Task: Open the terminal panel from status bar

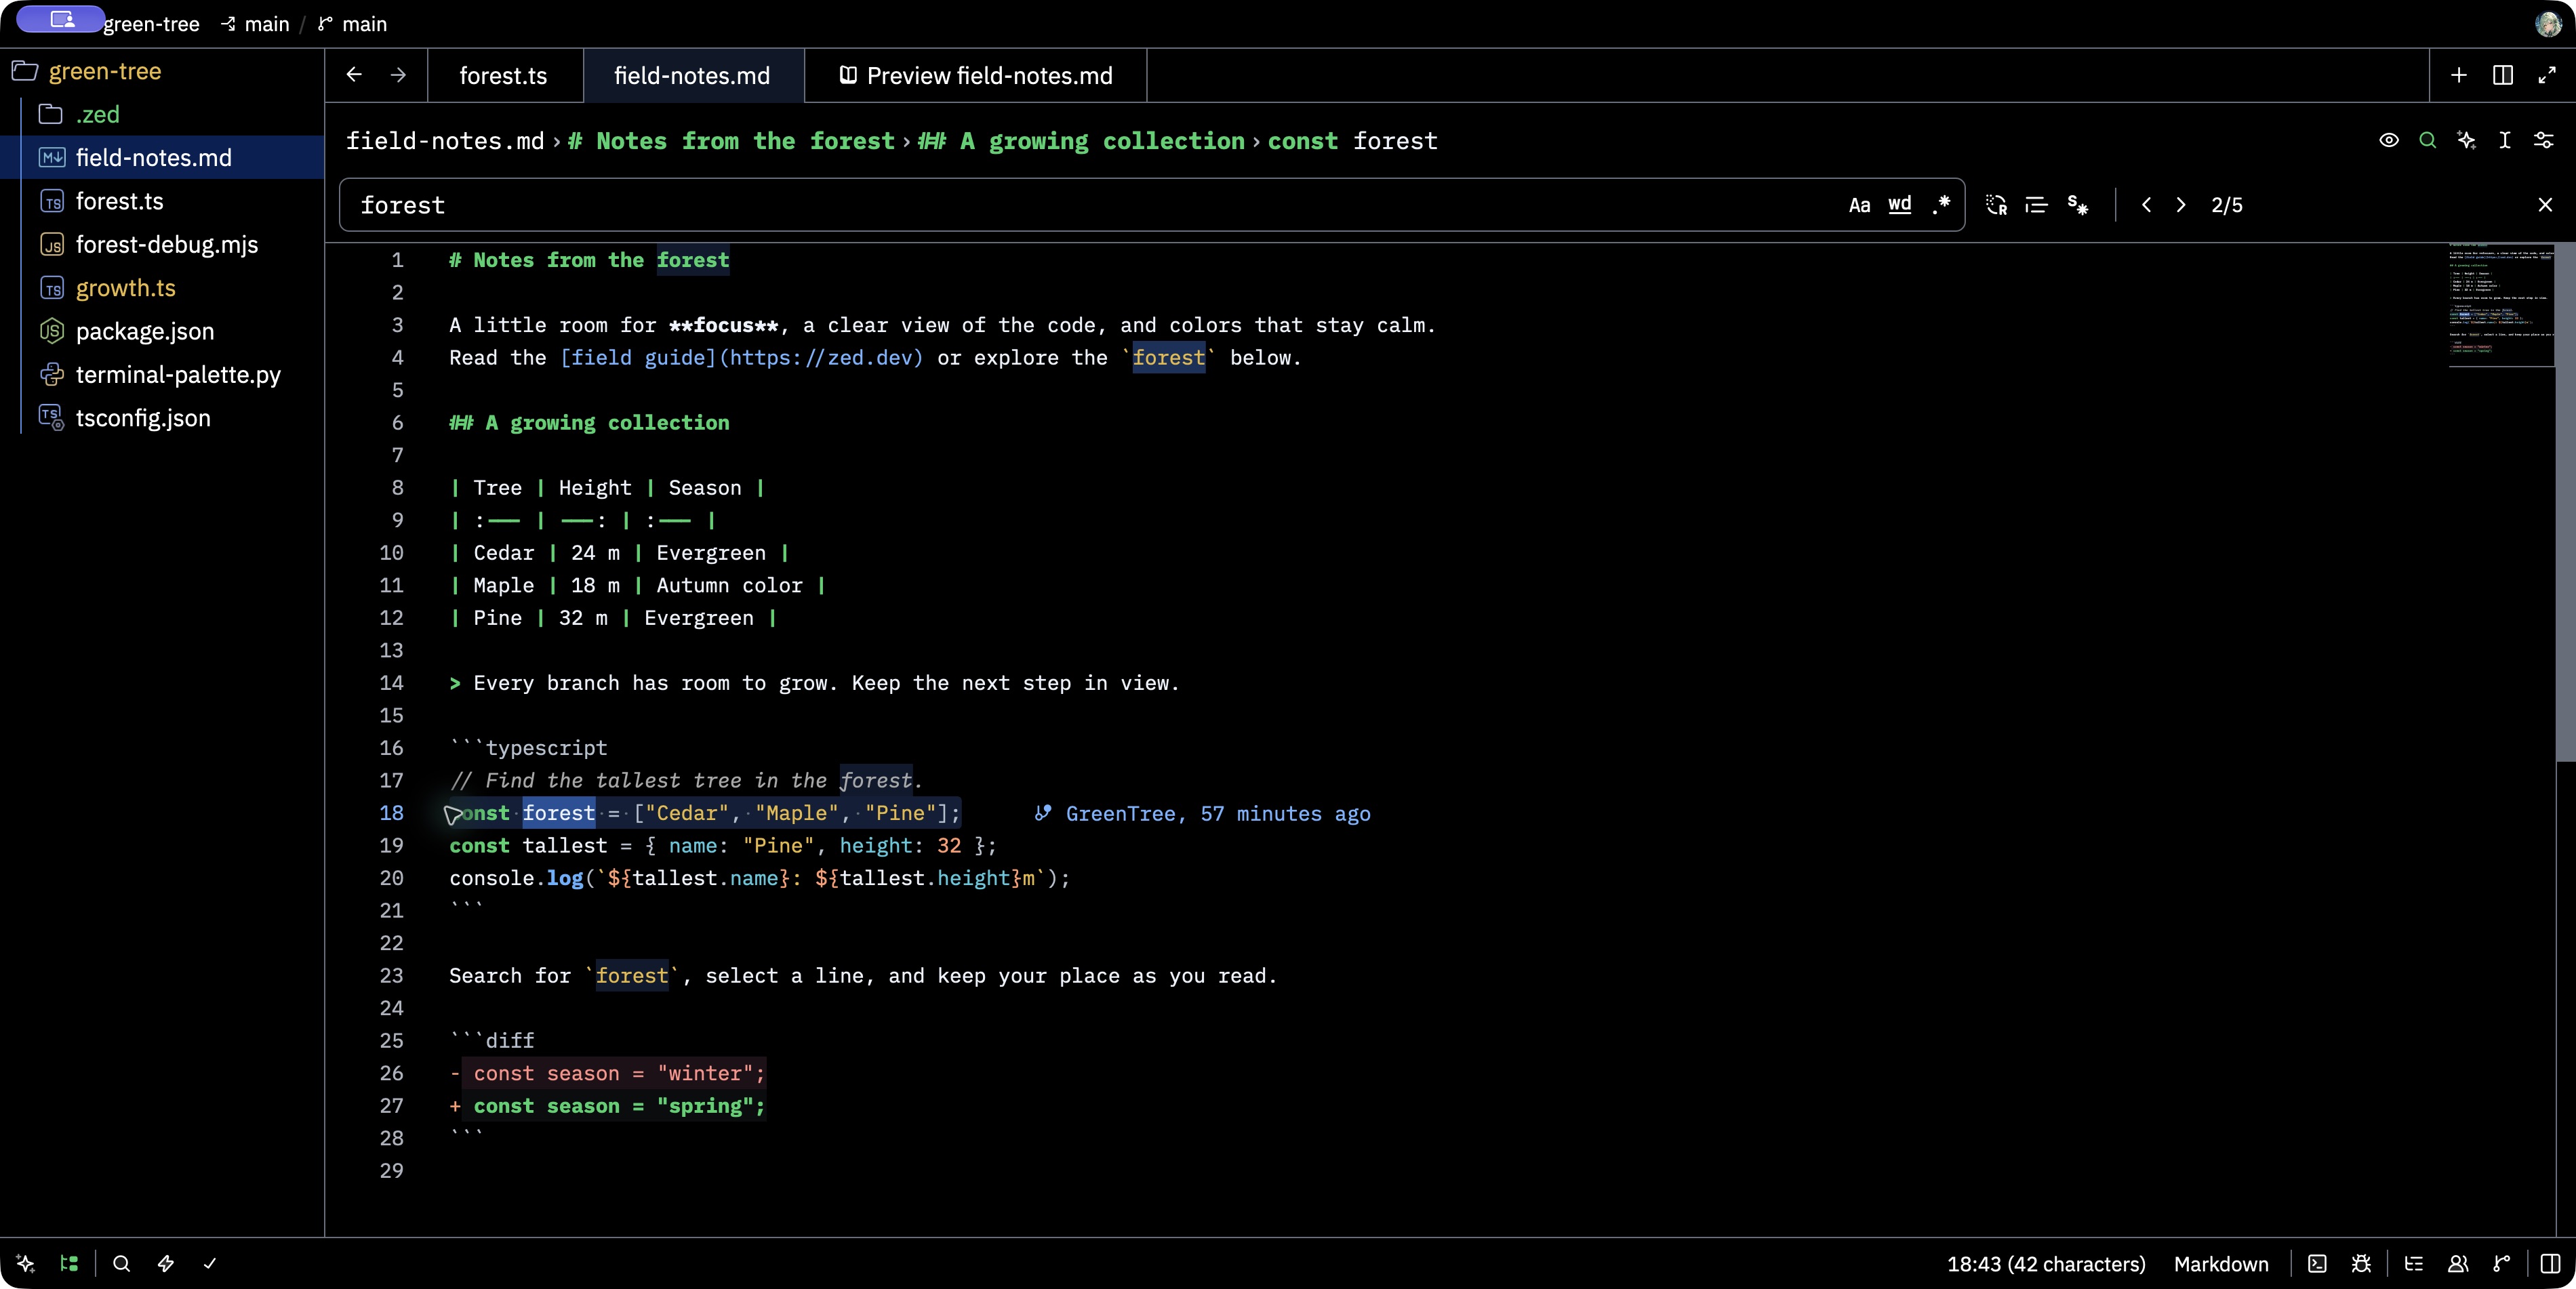Action: (2317, 1264)
